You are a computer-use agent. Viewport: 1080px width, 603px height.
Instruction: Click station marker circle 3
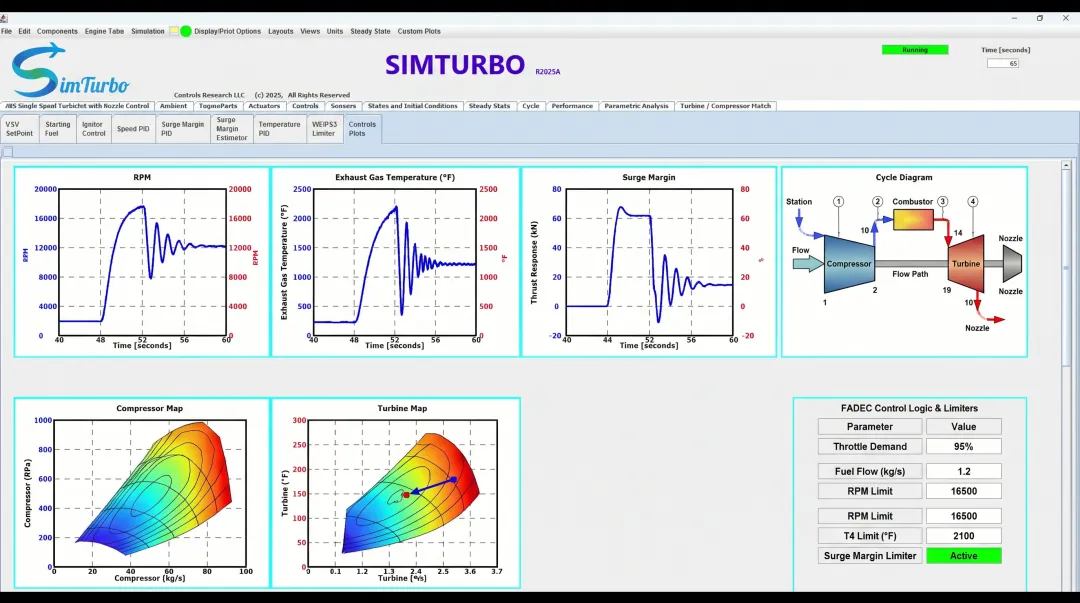[942, 202]
